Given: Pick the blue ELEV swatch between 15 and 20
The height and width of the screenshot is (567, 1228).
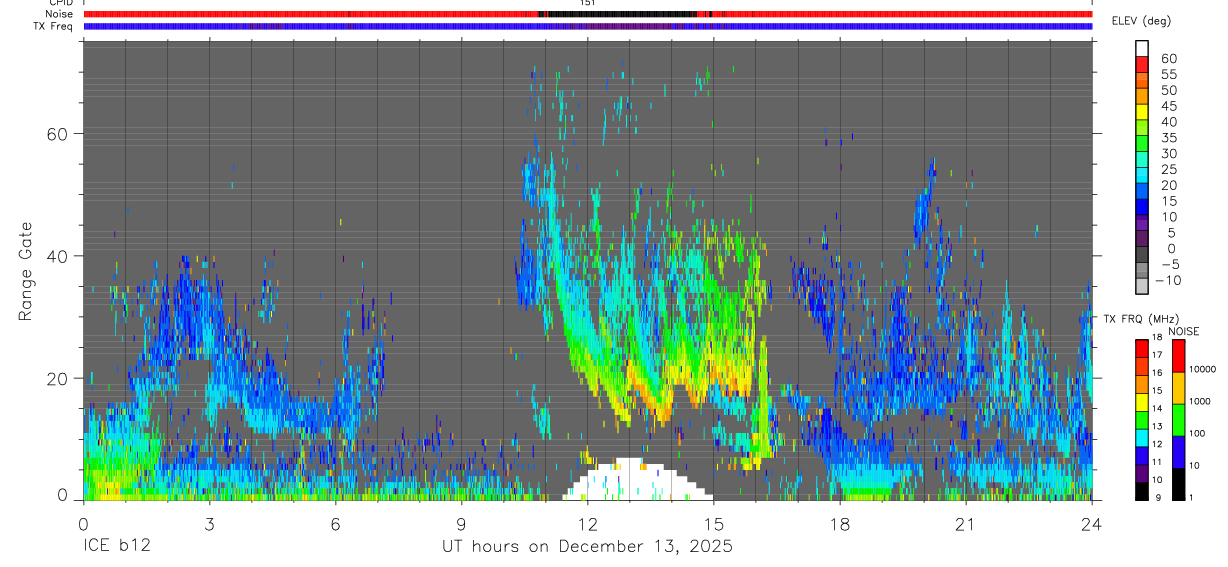Looking at the screenshot, I should tap(1142, 193).
